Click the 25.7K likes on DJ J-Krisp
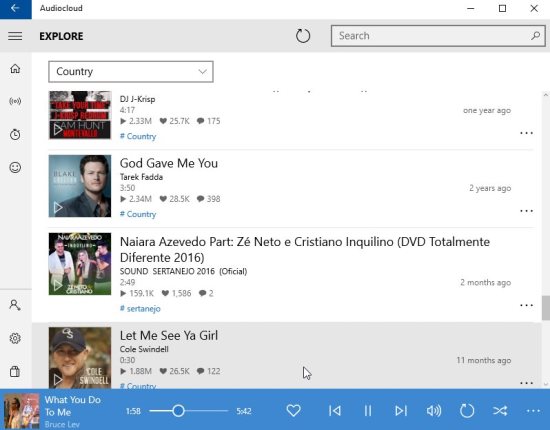Screen dimensions: 550x430 click(x=175, y=121)
